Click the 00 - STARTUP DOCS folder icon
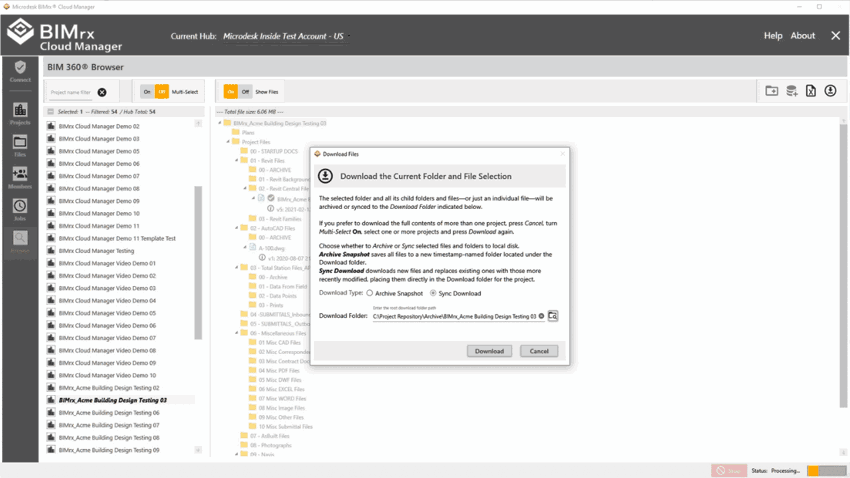 (244, 151)
